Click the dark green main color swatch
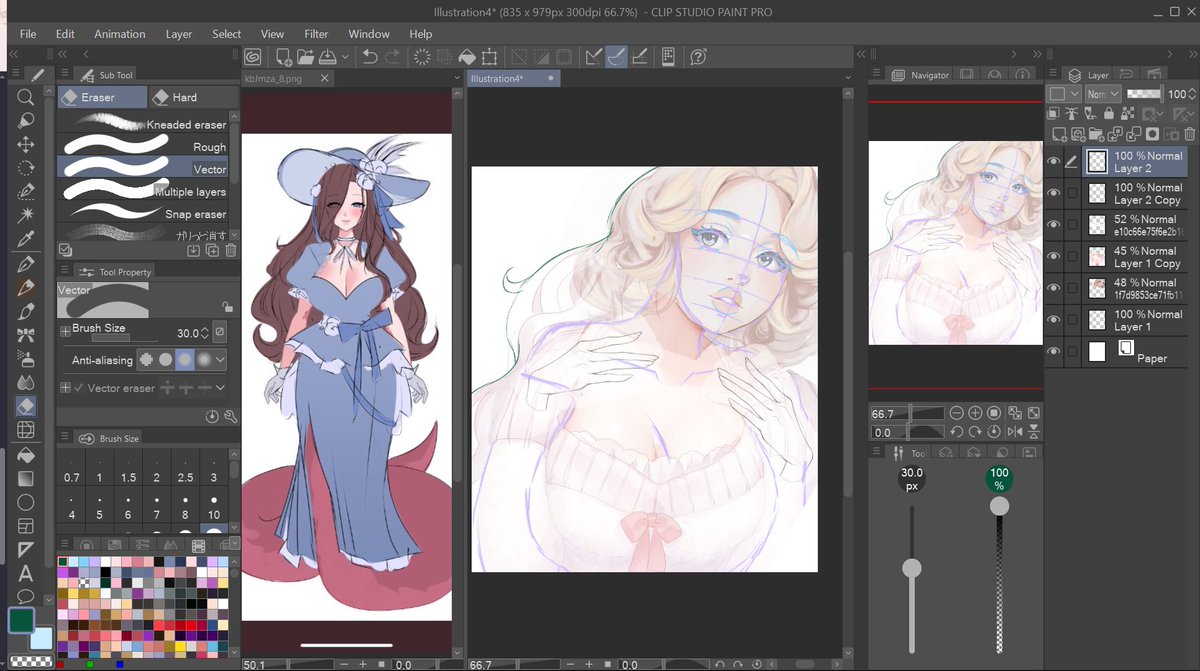 21,620
